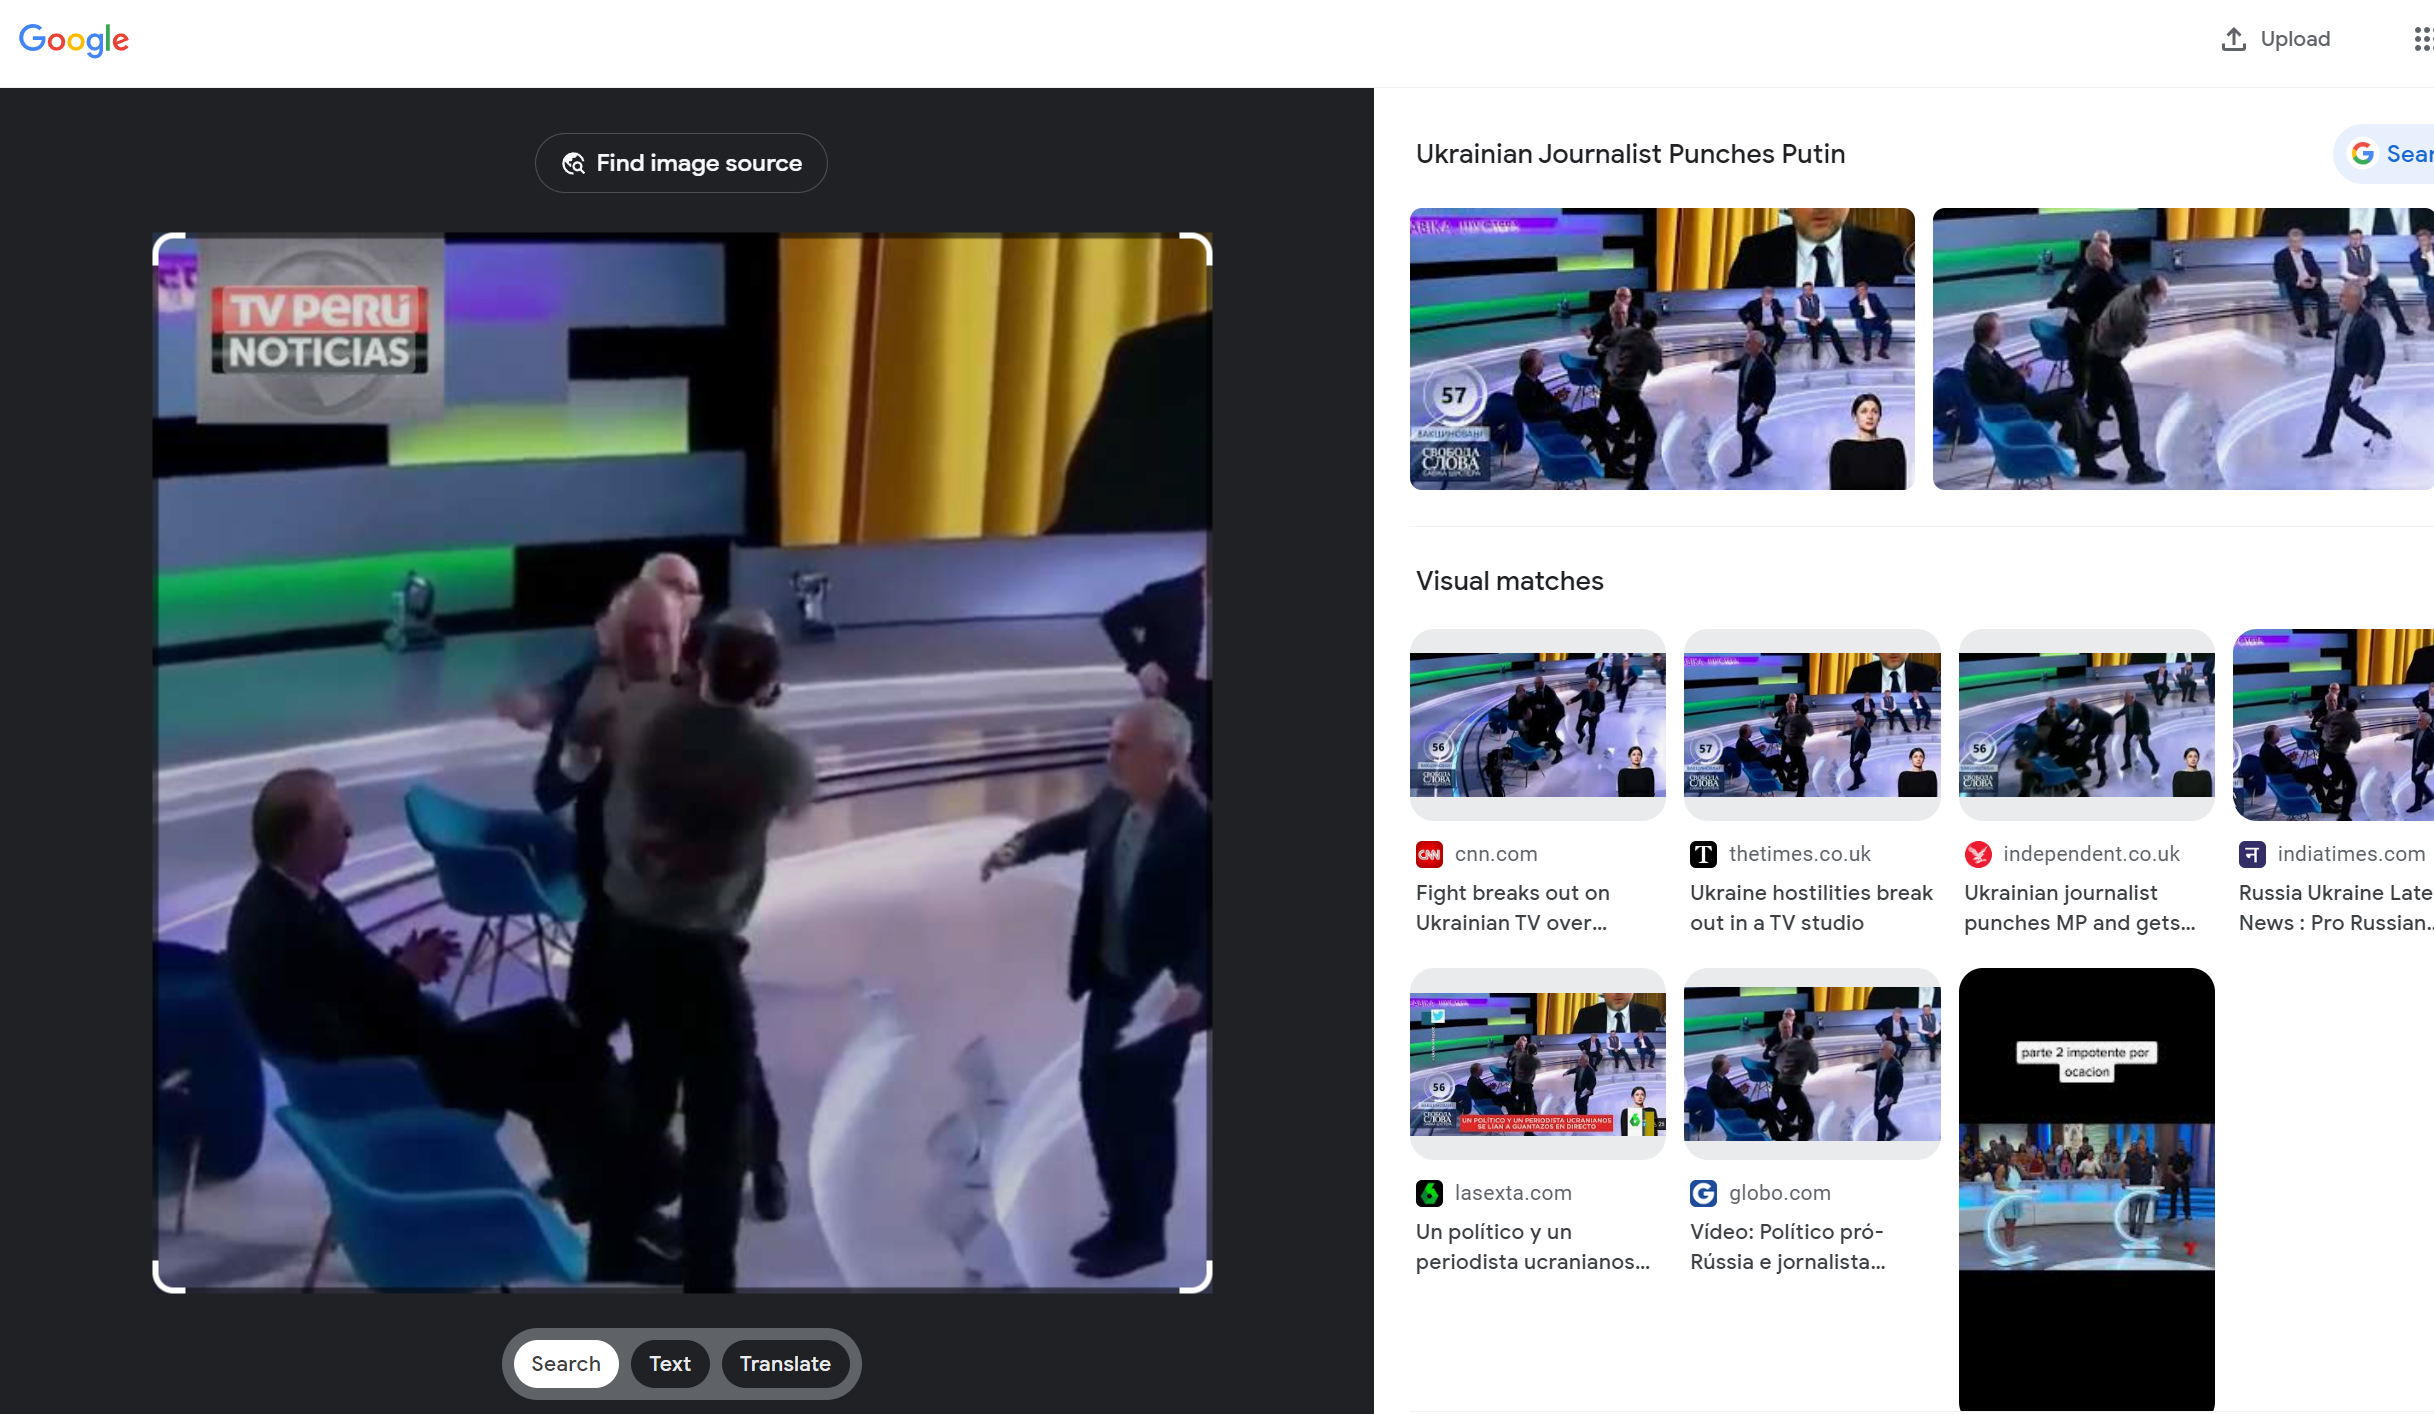Screen dimensions: 2434x1414
Task: Click the thetimes.co.uk source label
Action: (x=1800, y=854)
